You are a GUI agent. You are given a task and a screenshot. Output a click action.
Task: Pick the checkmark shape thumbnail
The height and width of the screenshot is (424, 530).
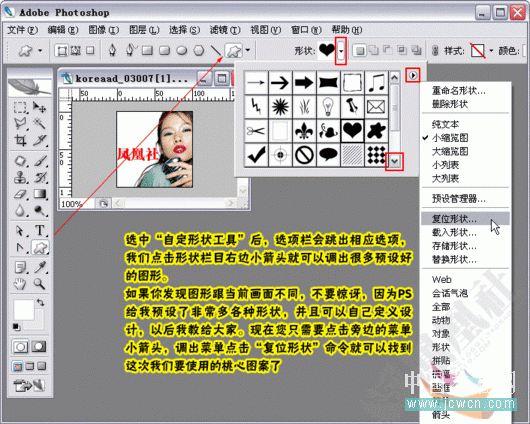coord(256,155)
